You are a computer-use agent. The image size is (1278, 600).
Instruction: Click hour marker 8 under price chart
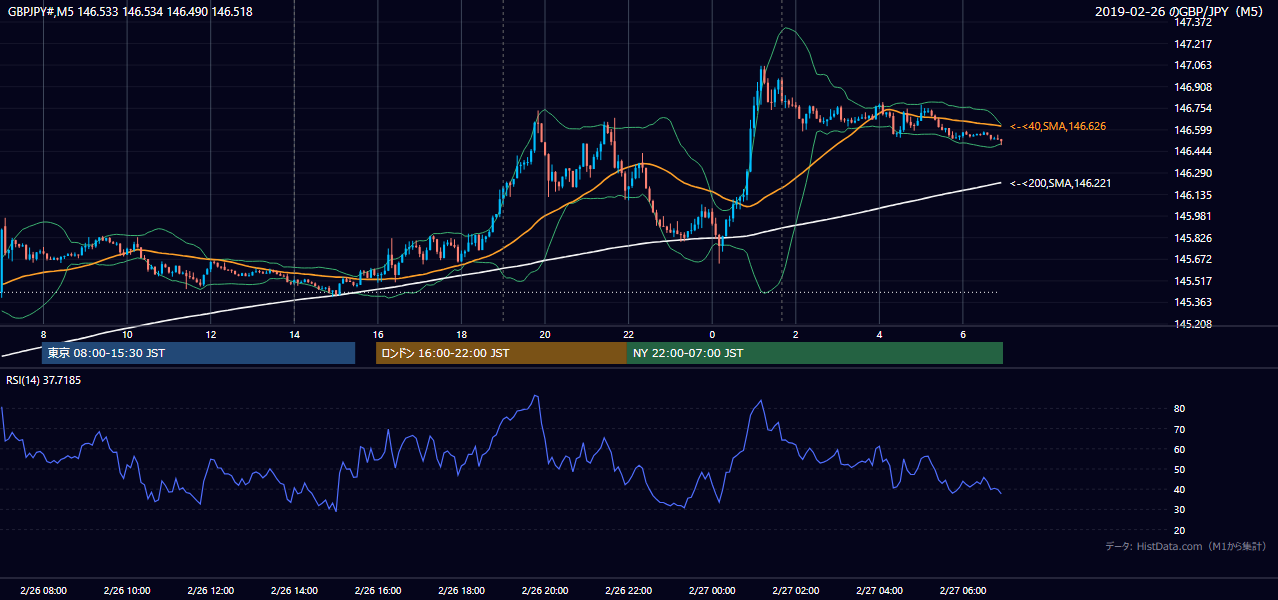tap(43, 334)
